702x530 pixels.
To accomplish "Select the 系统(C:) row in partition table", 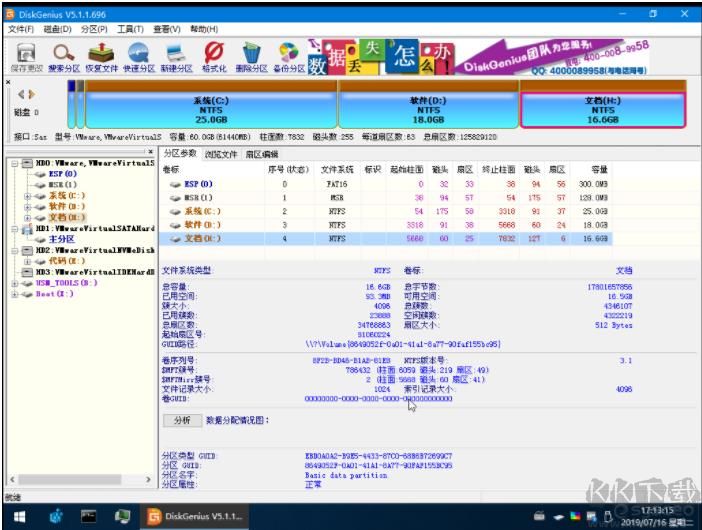I will [x=386, y=211].
